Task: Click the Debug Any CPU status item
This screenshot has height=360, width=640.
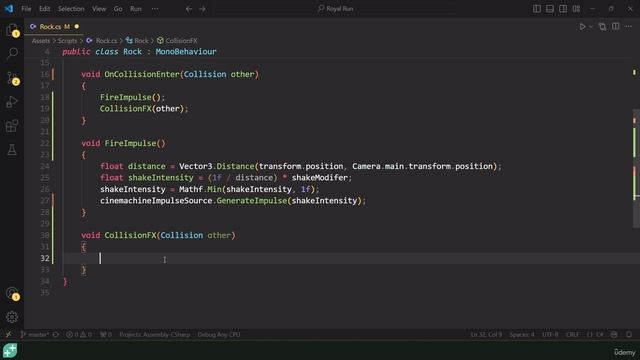Action: coord(219,335)
